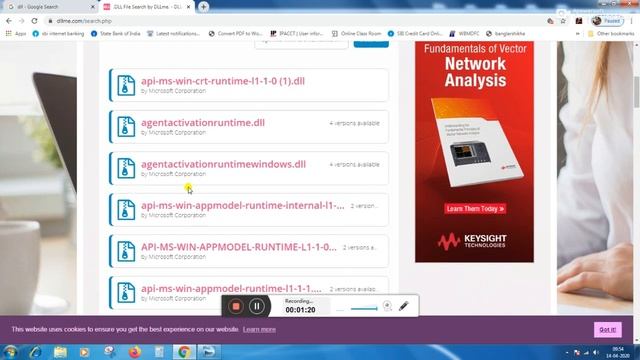Click the system tray volume icon
Screen dimensions: 640x360
click(x=596, y=352)
